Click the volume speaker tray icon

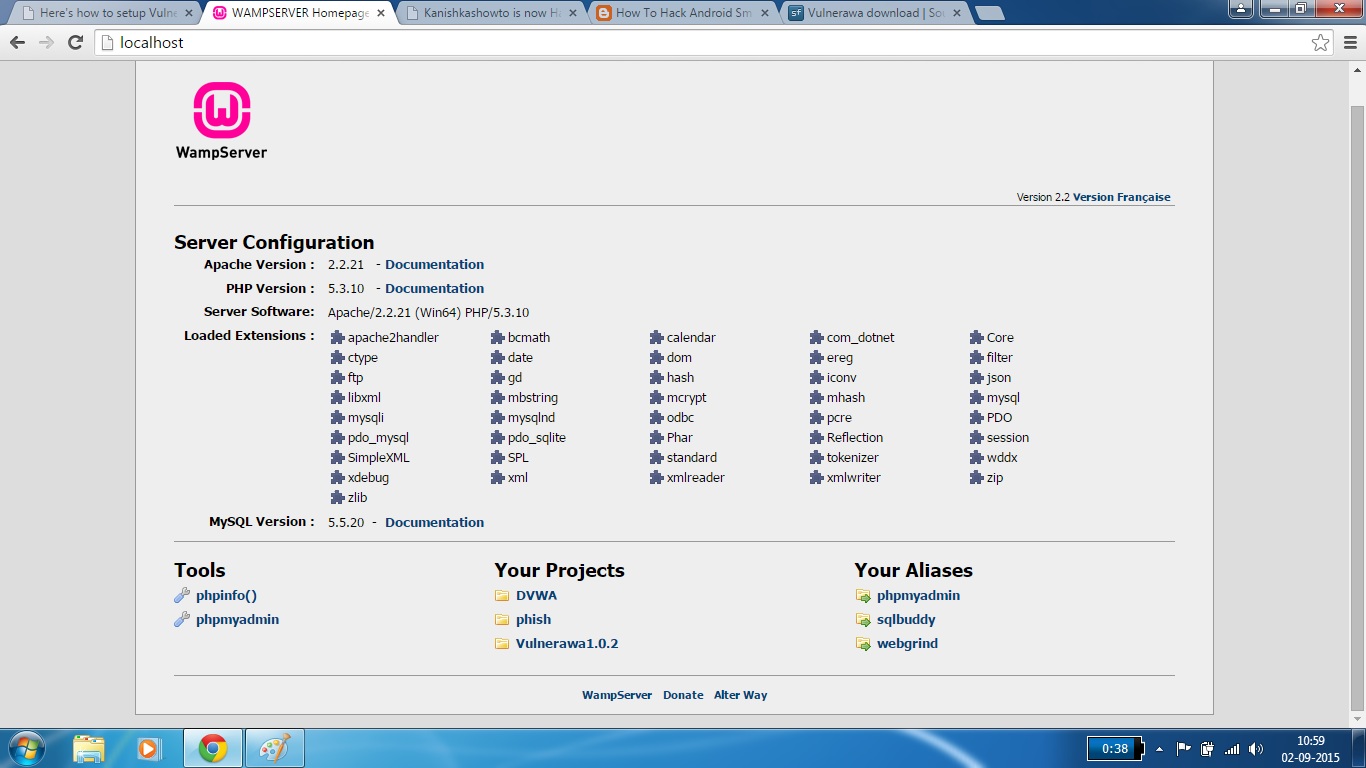coord(1256,749)
